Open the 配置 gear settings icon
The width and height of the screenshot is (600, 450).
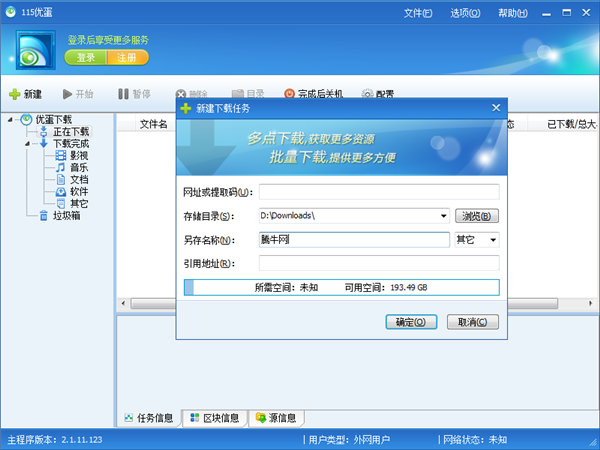tap(367, 94)
